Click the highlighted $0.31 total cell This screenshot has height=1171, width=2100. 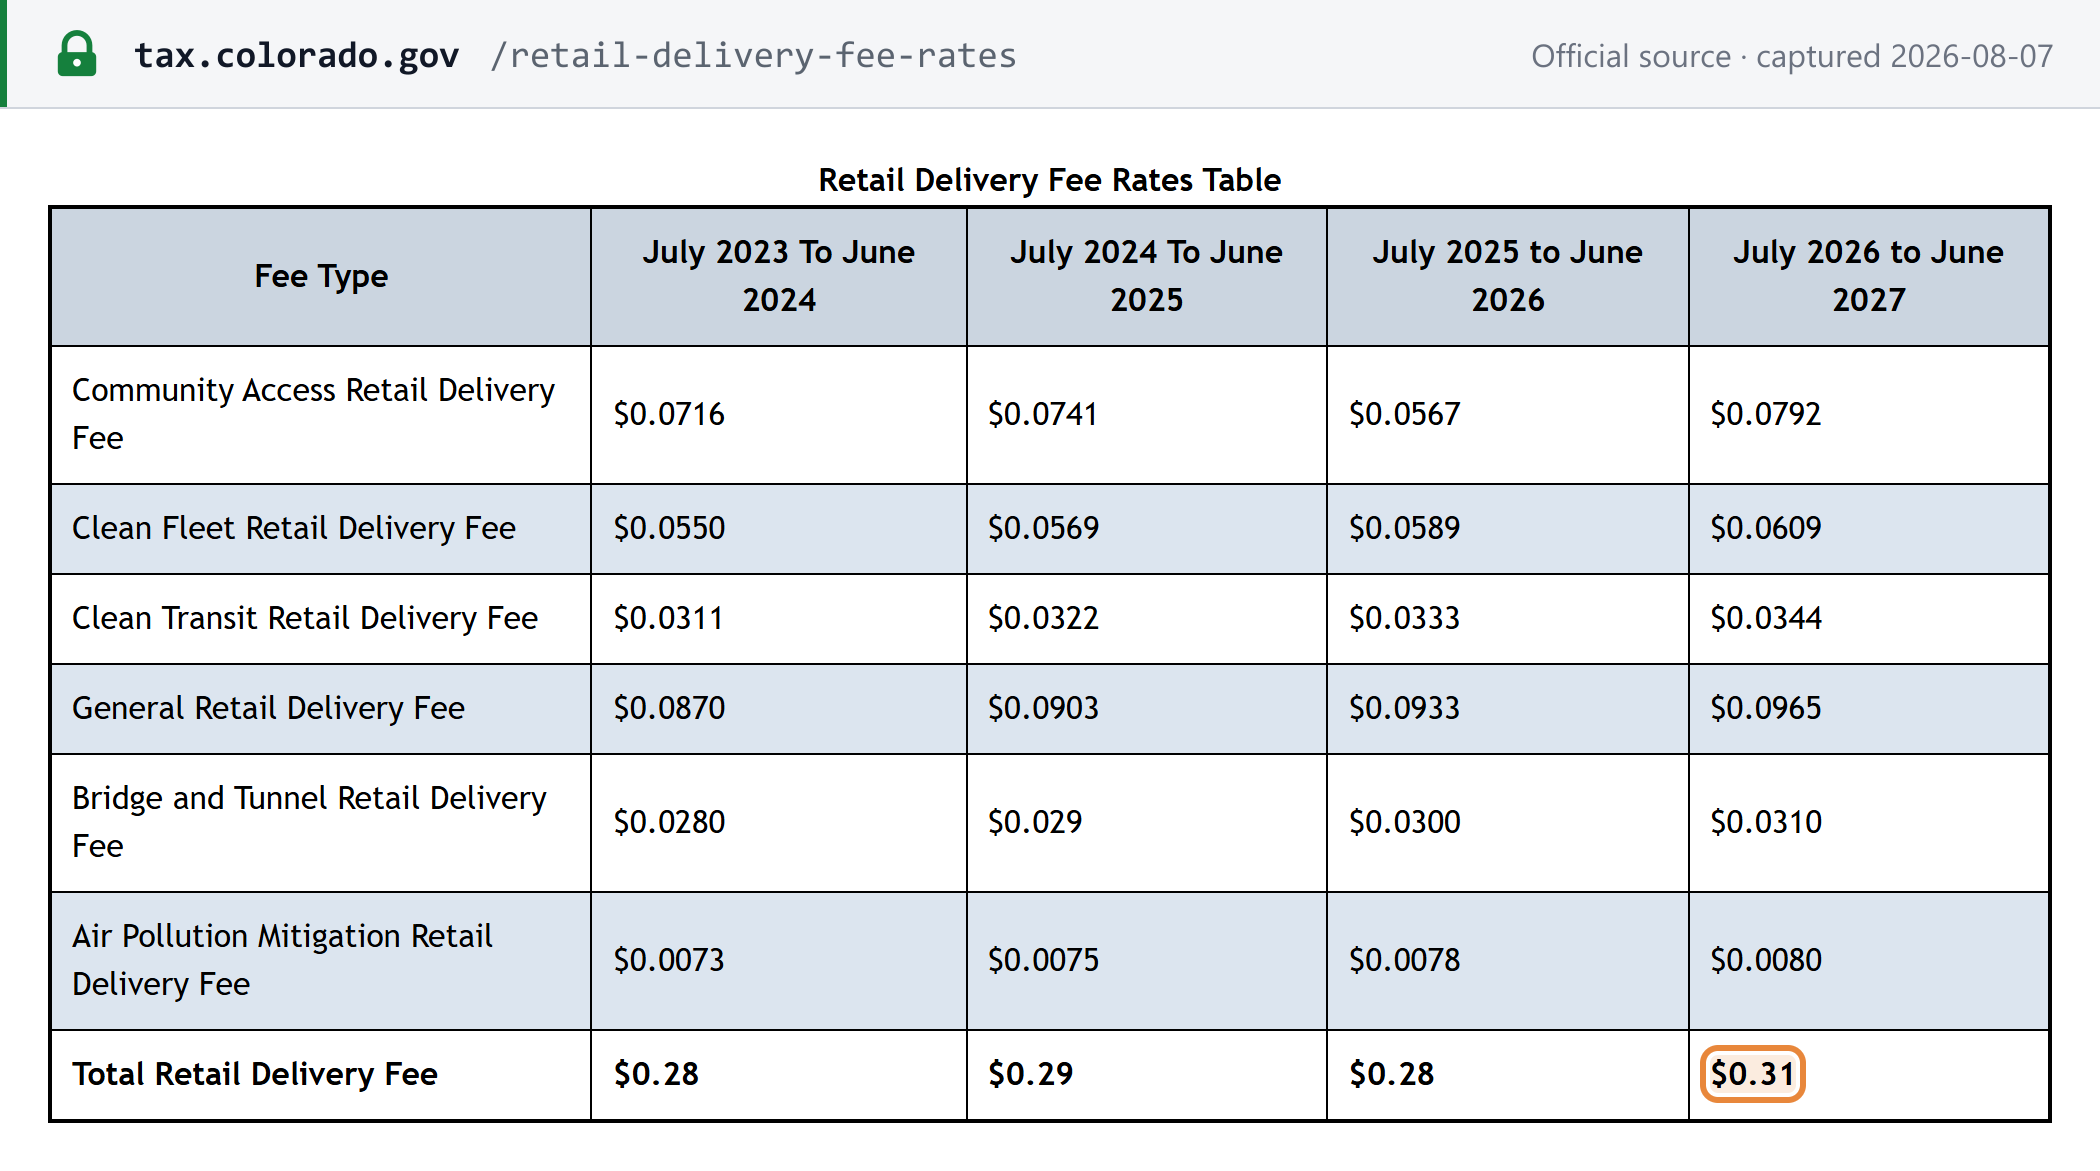click(x=1753, y=1074)
